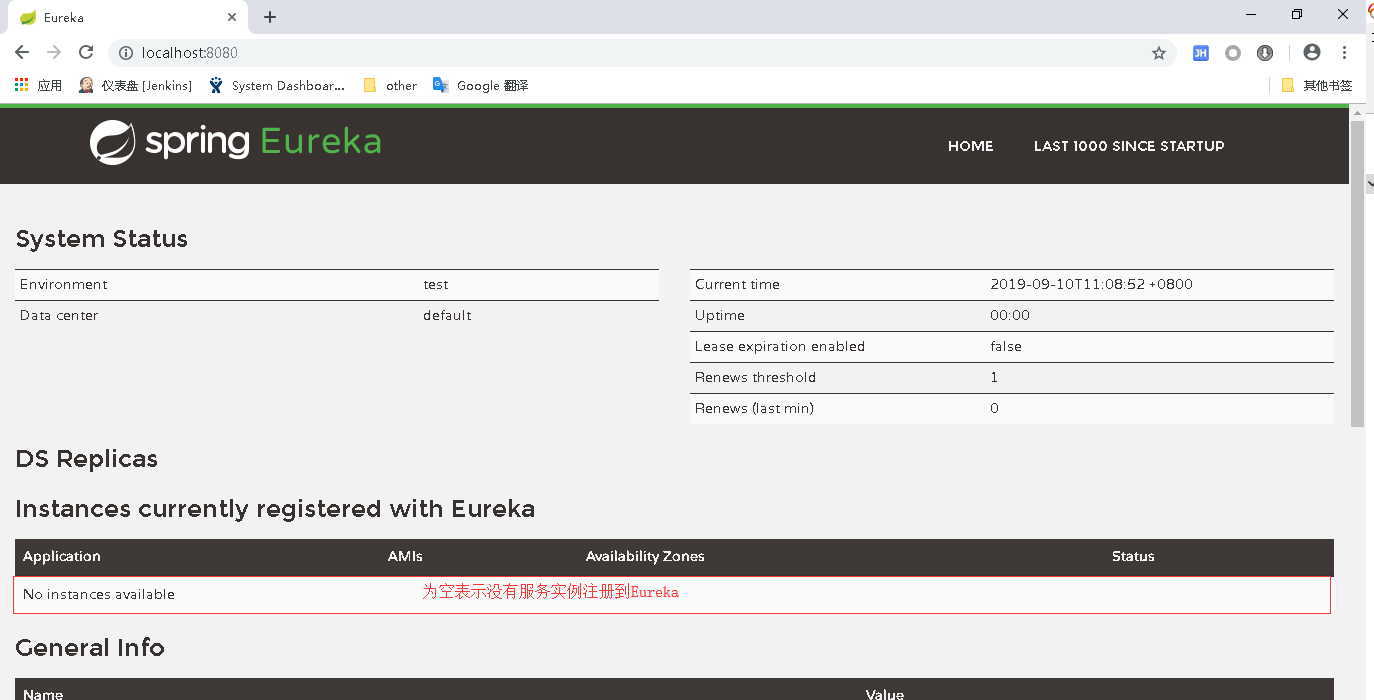Close the Eureka browser tab

click(x=232, y=17)
